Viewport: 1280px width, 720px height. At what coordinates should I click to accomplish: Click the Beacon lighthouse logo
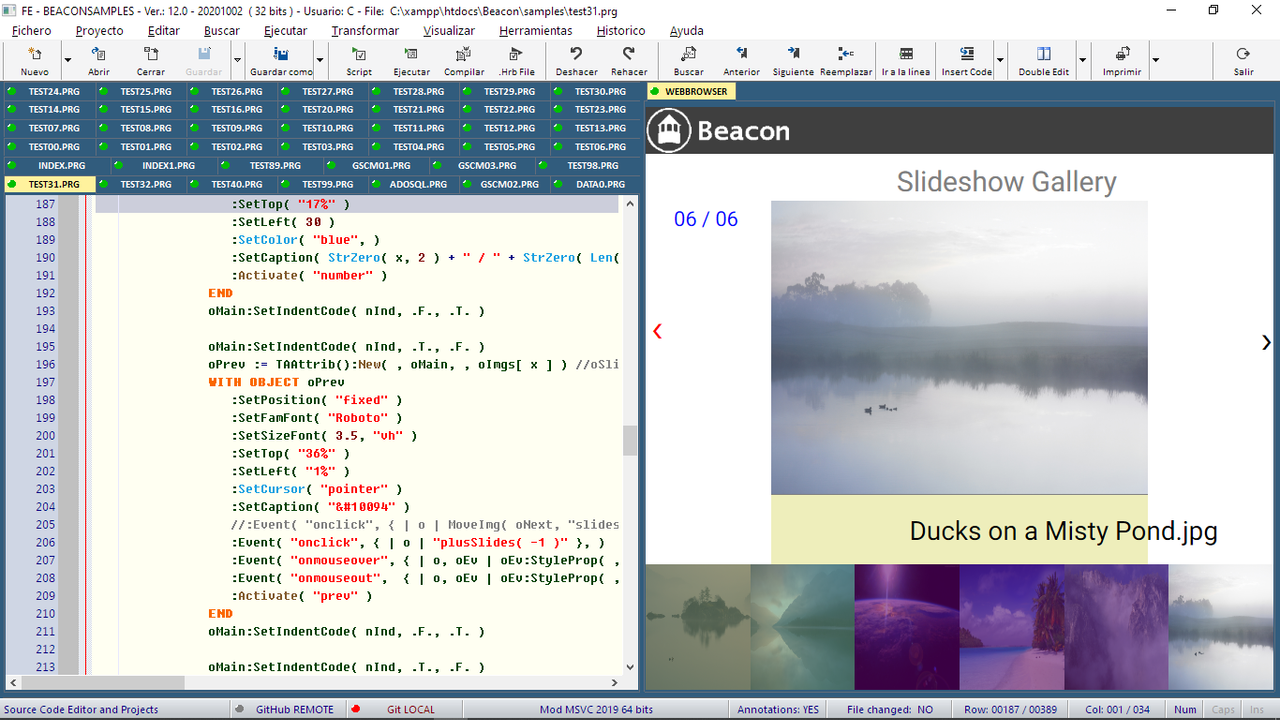point(669,131)
